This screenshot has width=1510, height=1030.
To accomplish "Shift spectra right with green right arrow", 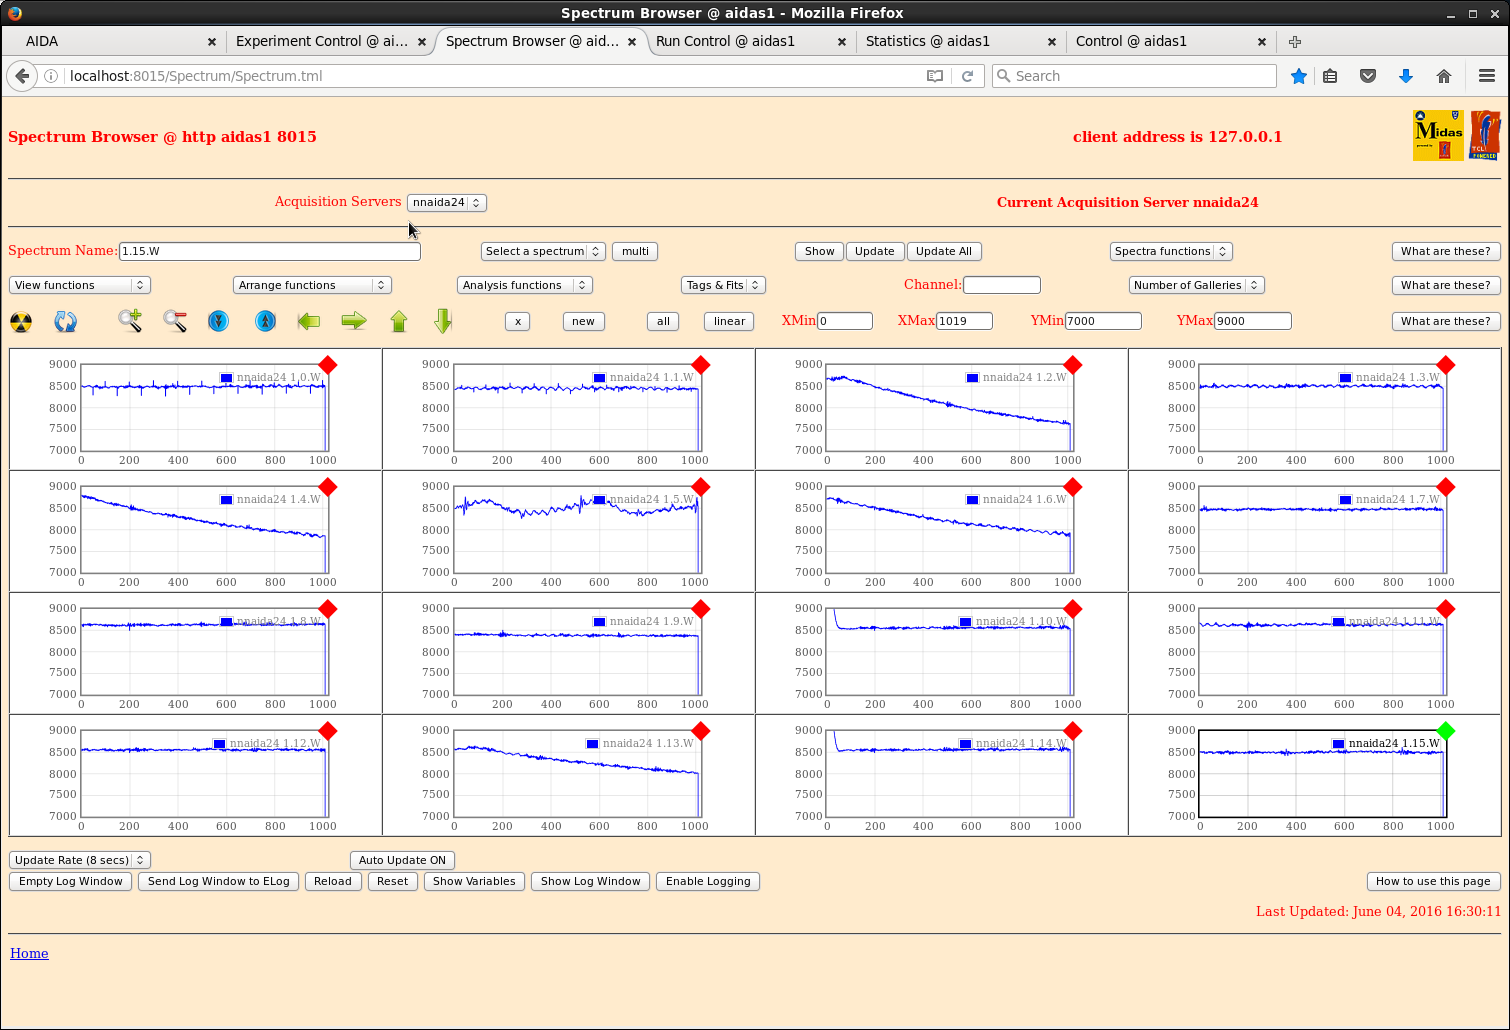I will click(354, 321).
